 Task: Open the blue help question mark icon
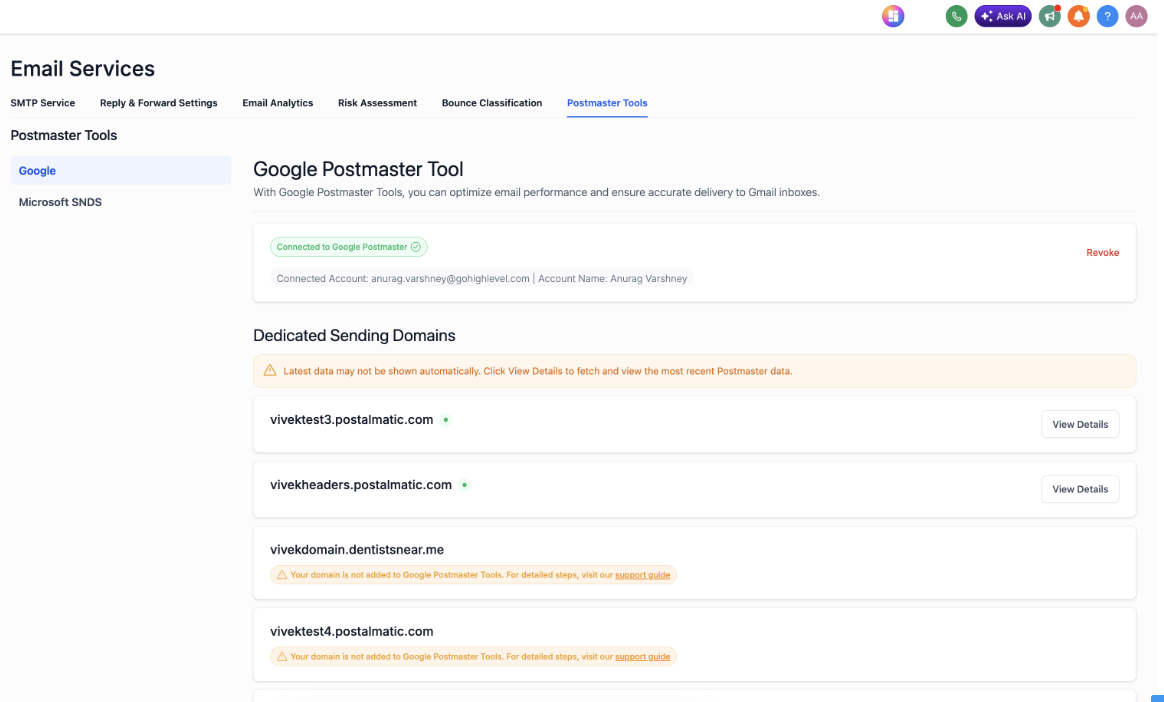(1108, 16)
